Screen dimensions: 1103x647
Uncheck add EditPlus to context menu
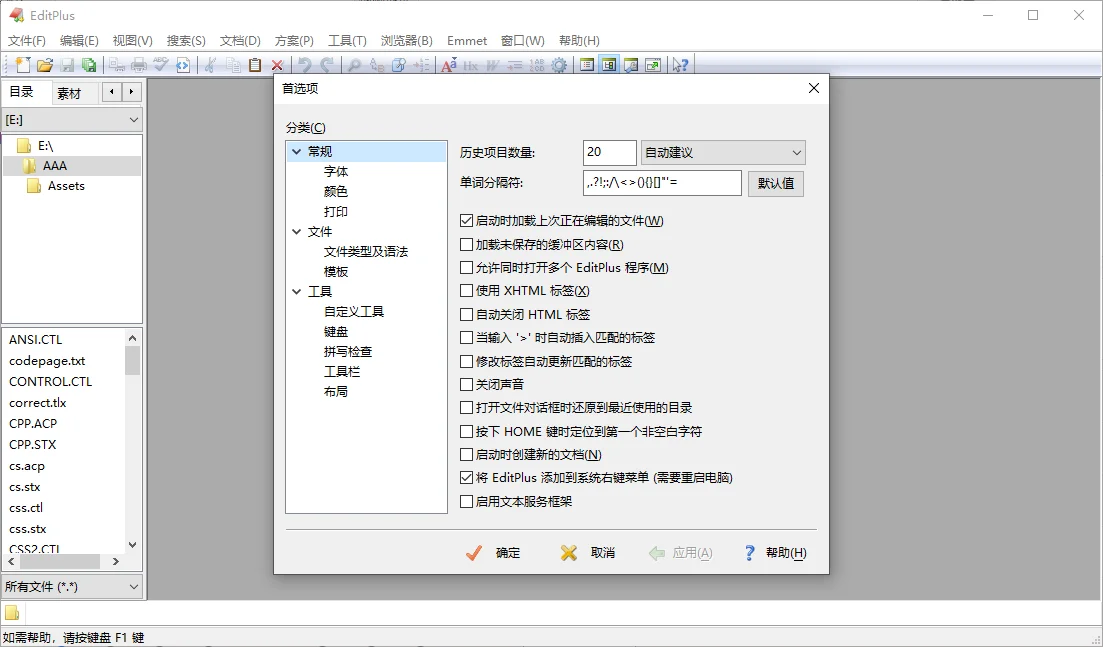tap(466, 478)
